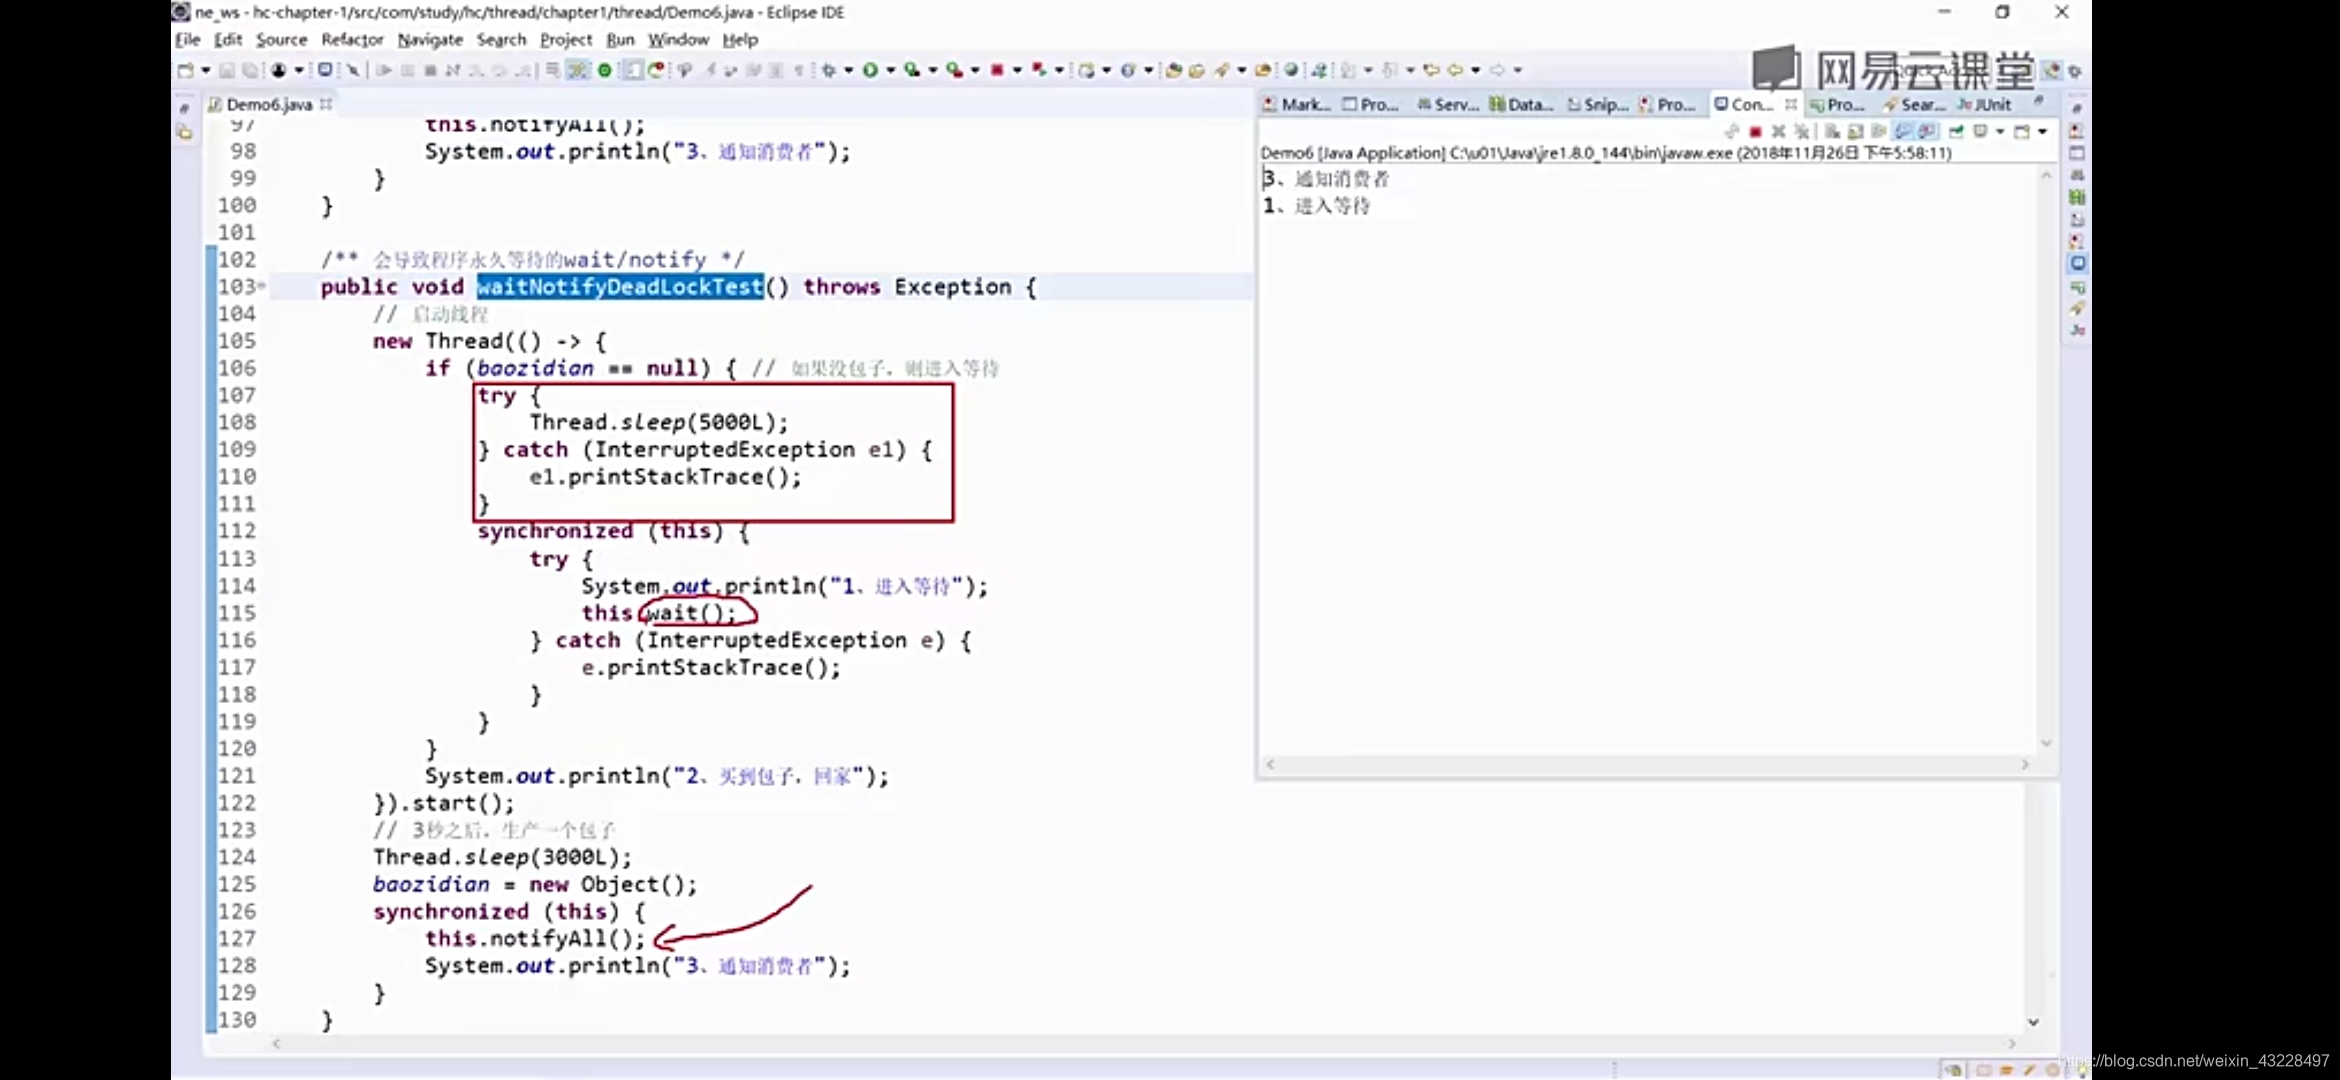Click the Forward navigation arrow icon
The height and width of the screenshot is (1080, 2340).
point(1497,70)
